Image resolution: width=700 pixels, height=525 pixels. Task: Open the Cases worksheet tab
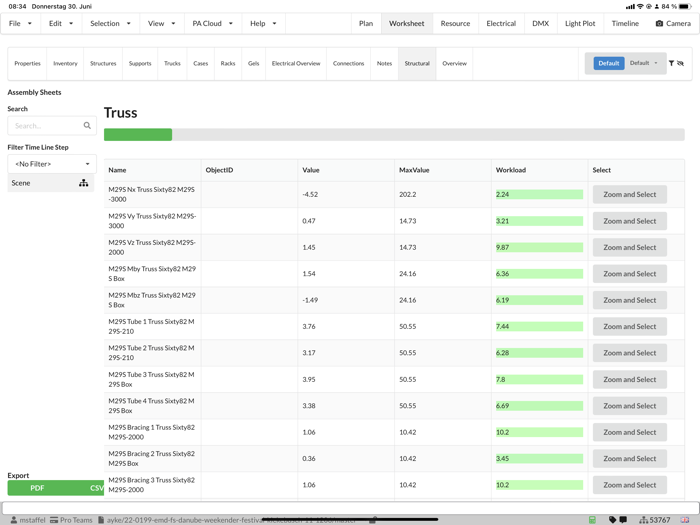(200, 63)
